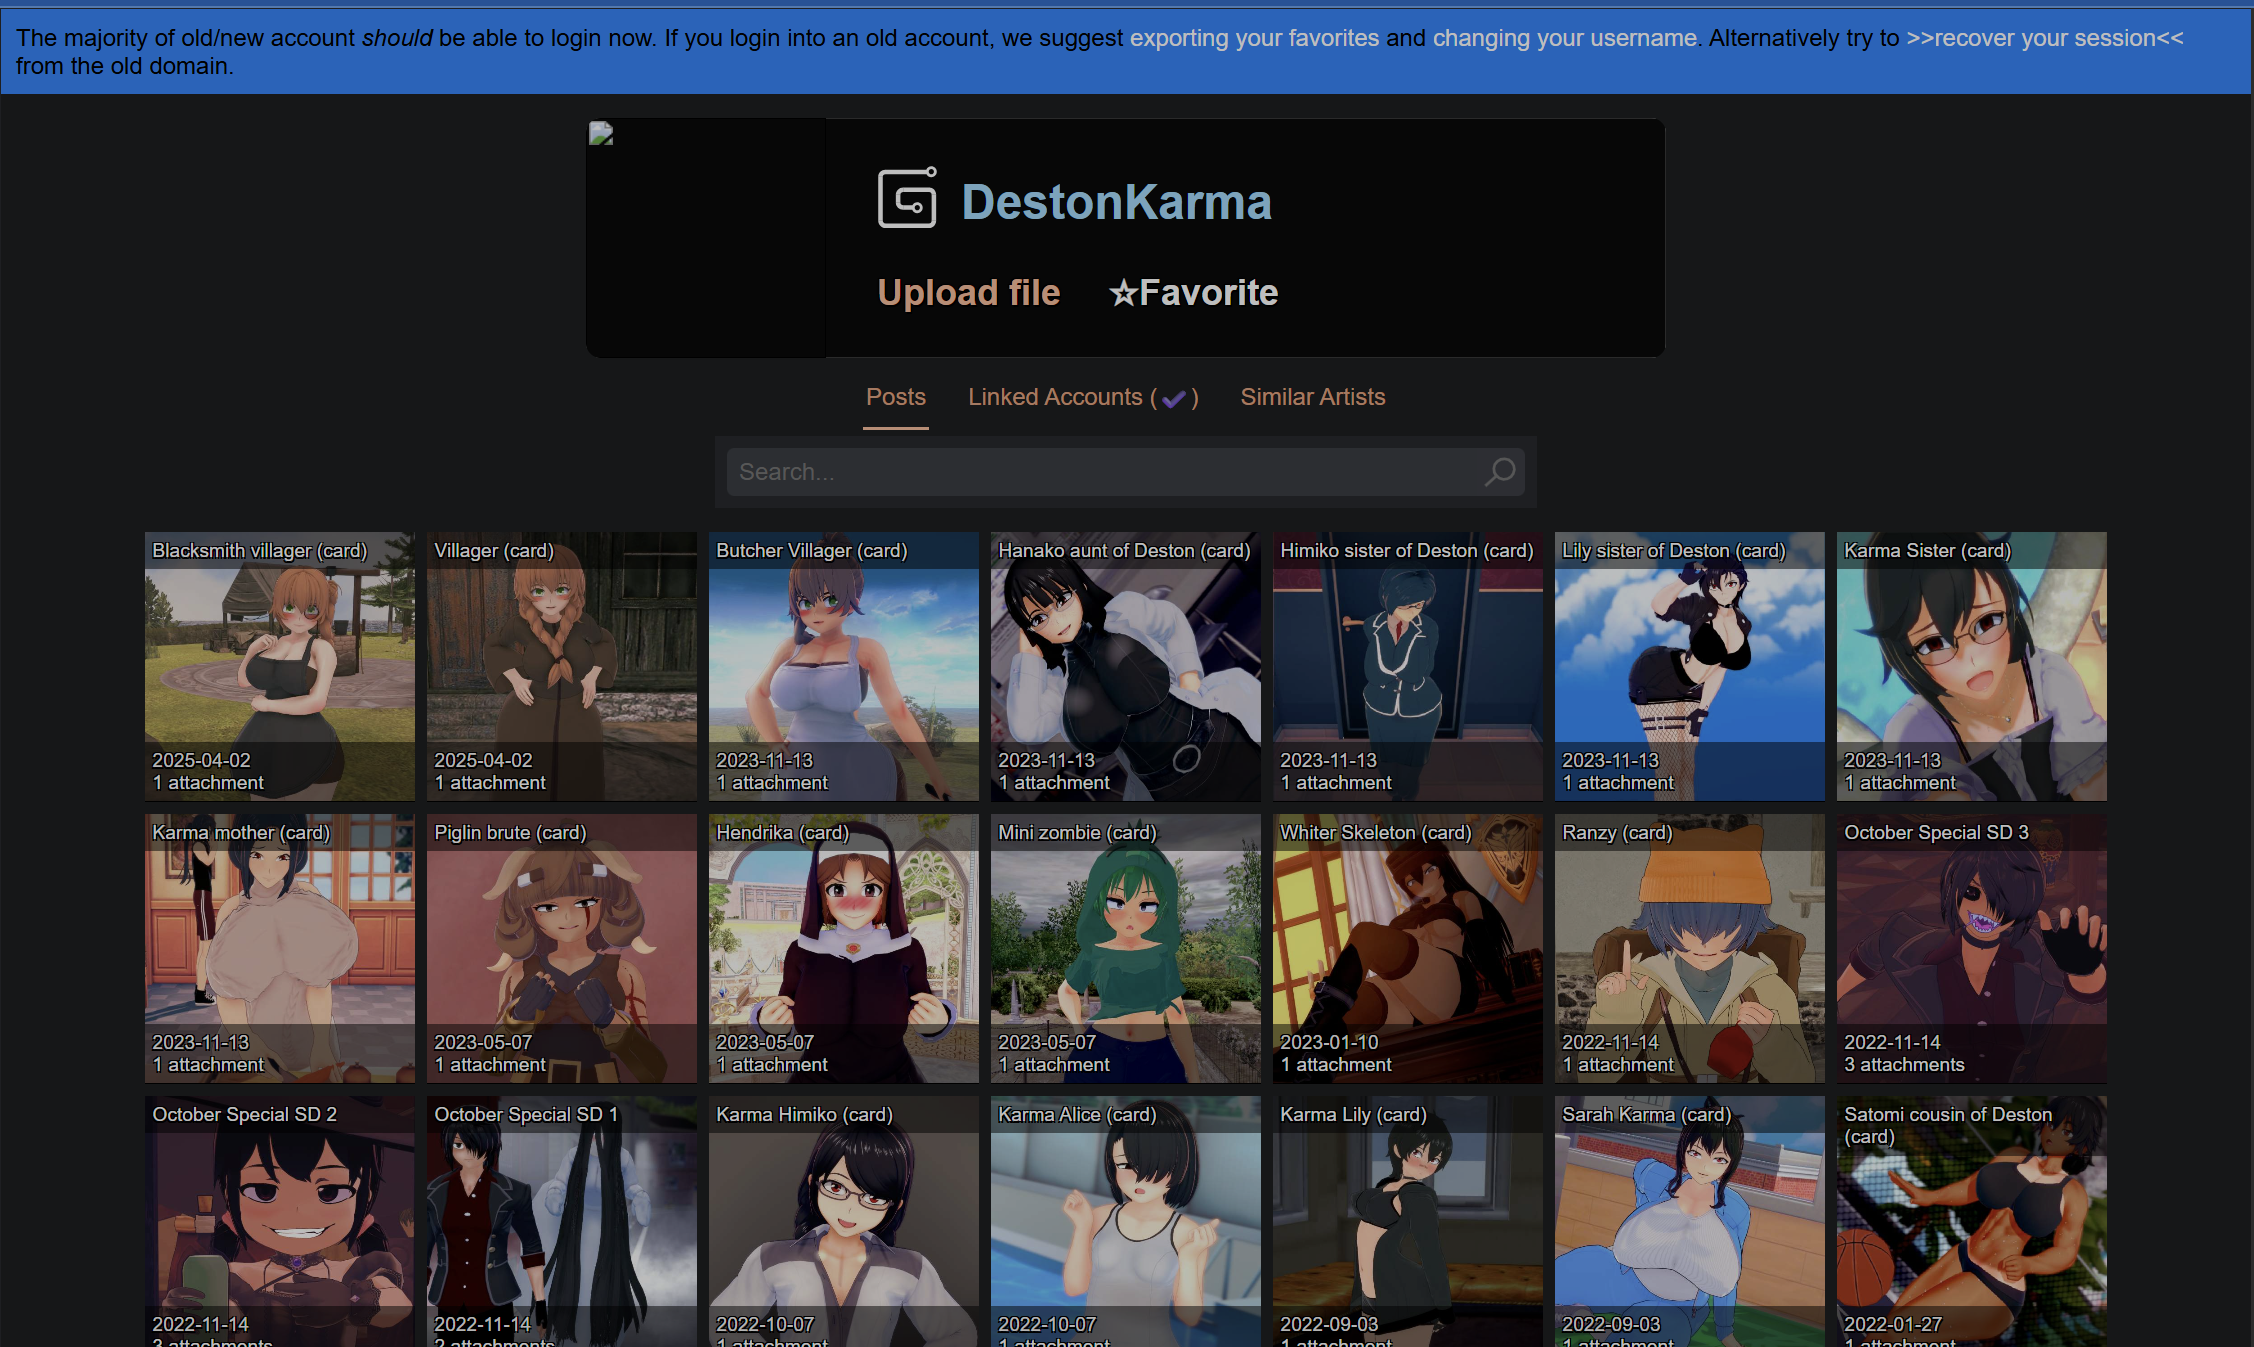Click the Linked Accounts checkmark icon
This screenshot has height=1347, width=2254.
coord(1174,399)
